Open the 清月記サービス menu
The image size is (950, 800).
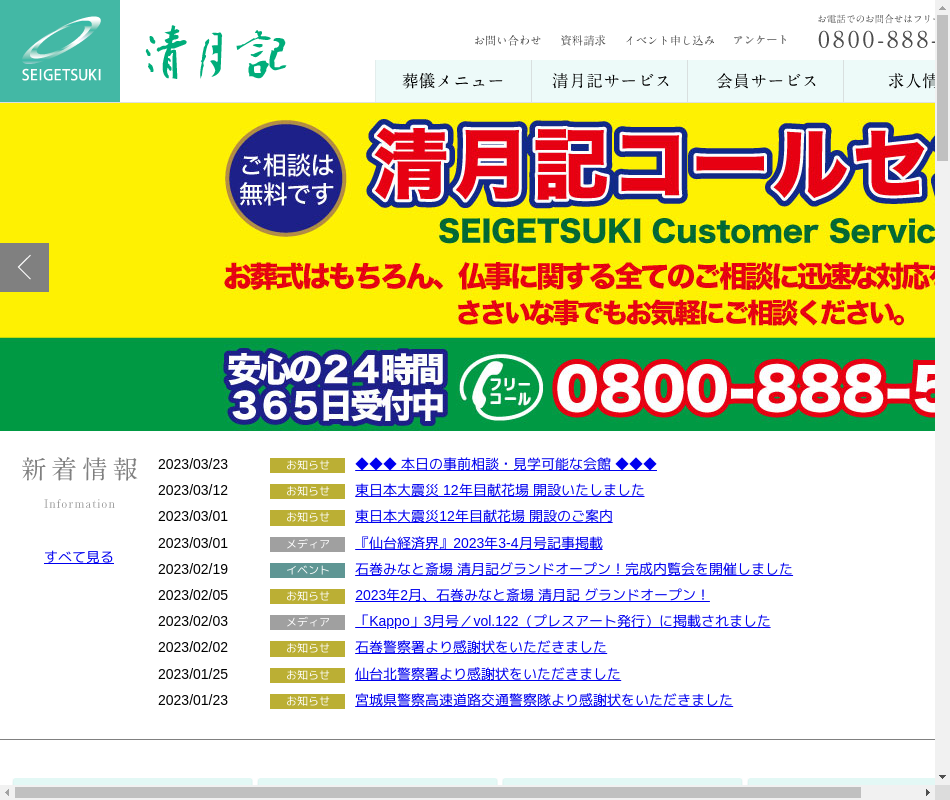[x=610, y=81]
